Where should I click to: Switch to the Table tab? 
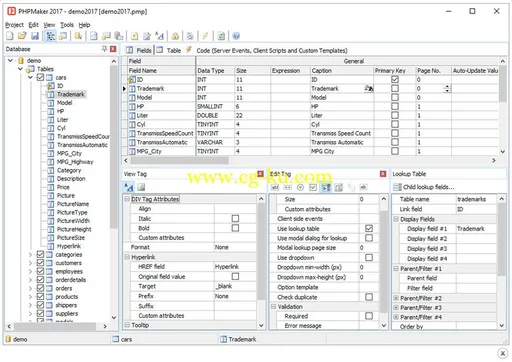pyautogui.click(x=169, y=50)
